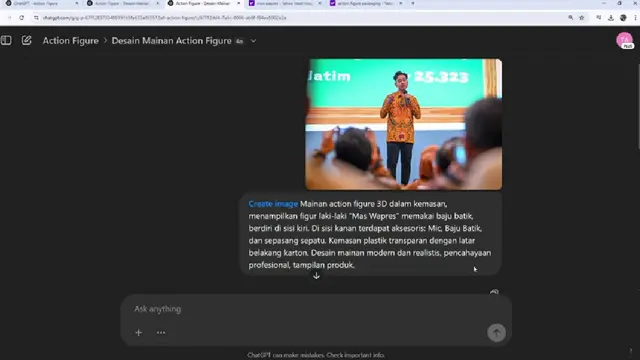Open the Chrome profile icon in toolbar

coord(623,18)
